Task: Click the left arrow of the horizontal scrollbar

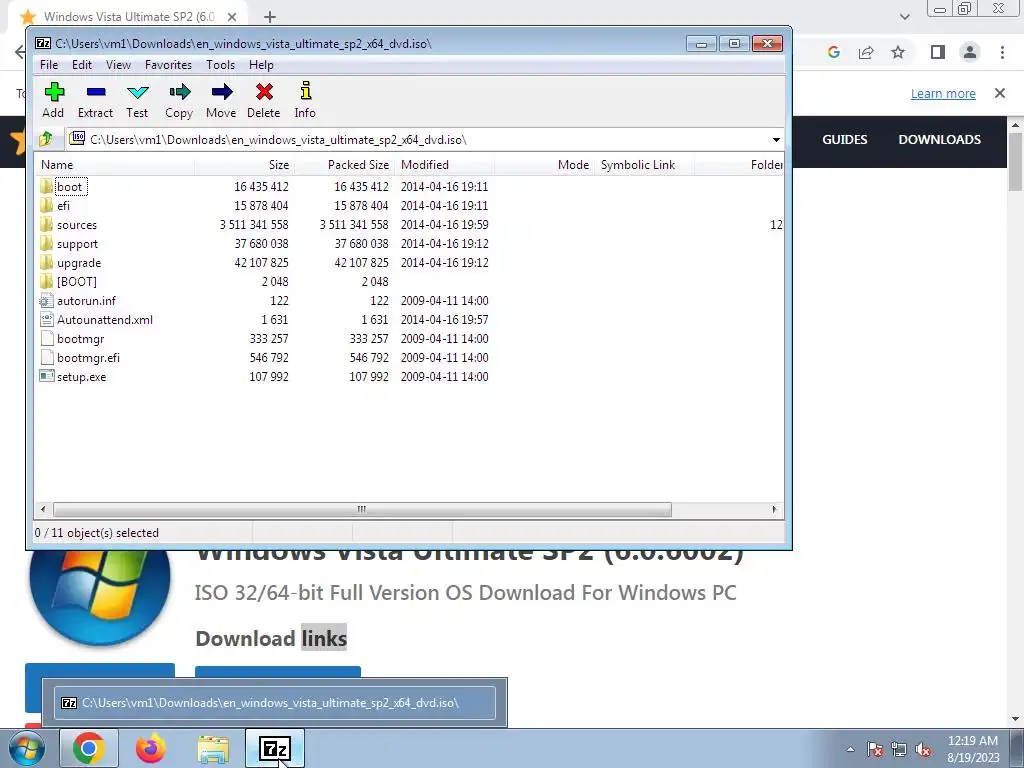Action: (43, 509)
